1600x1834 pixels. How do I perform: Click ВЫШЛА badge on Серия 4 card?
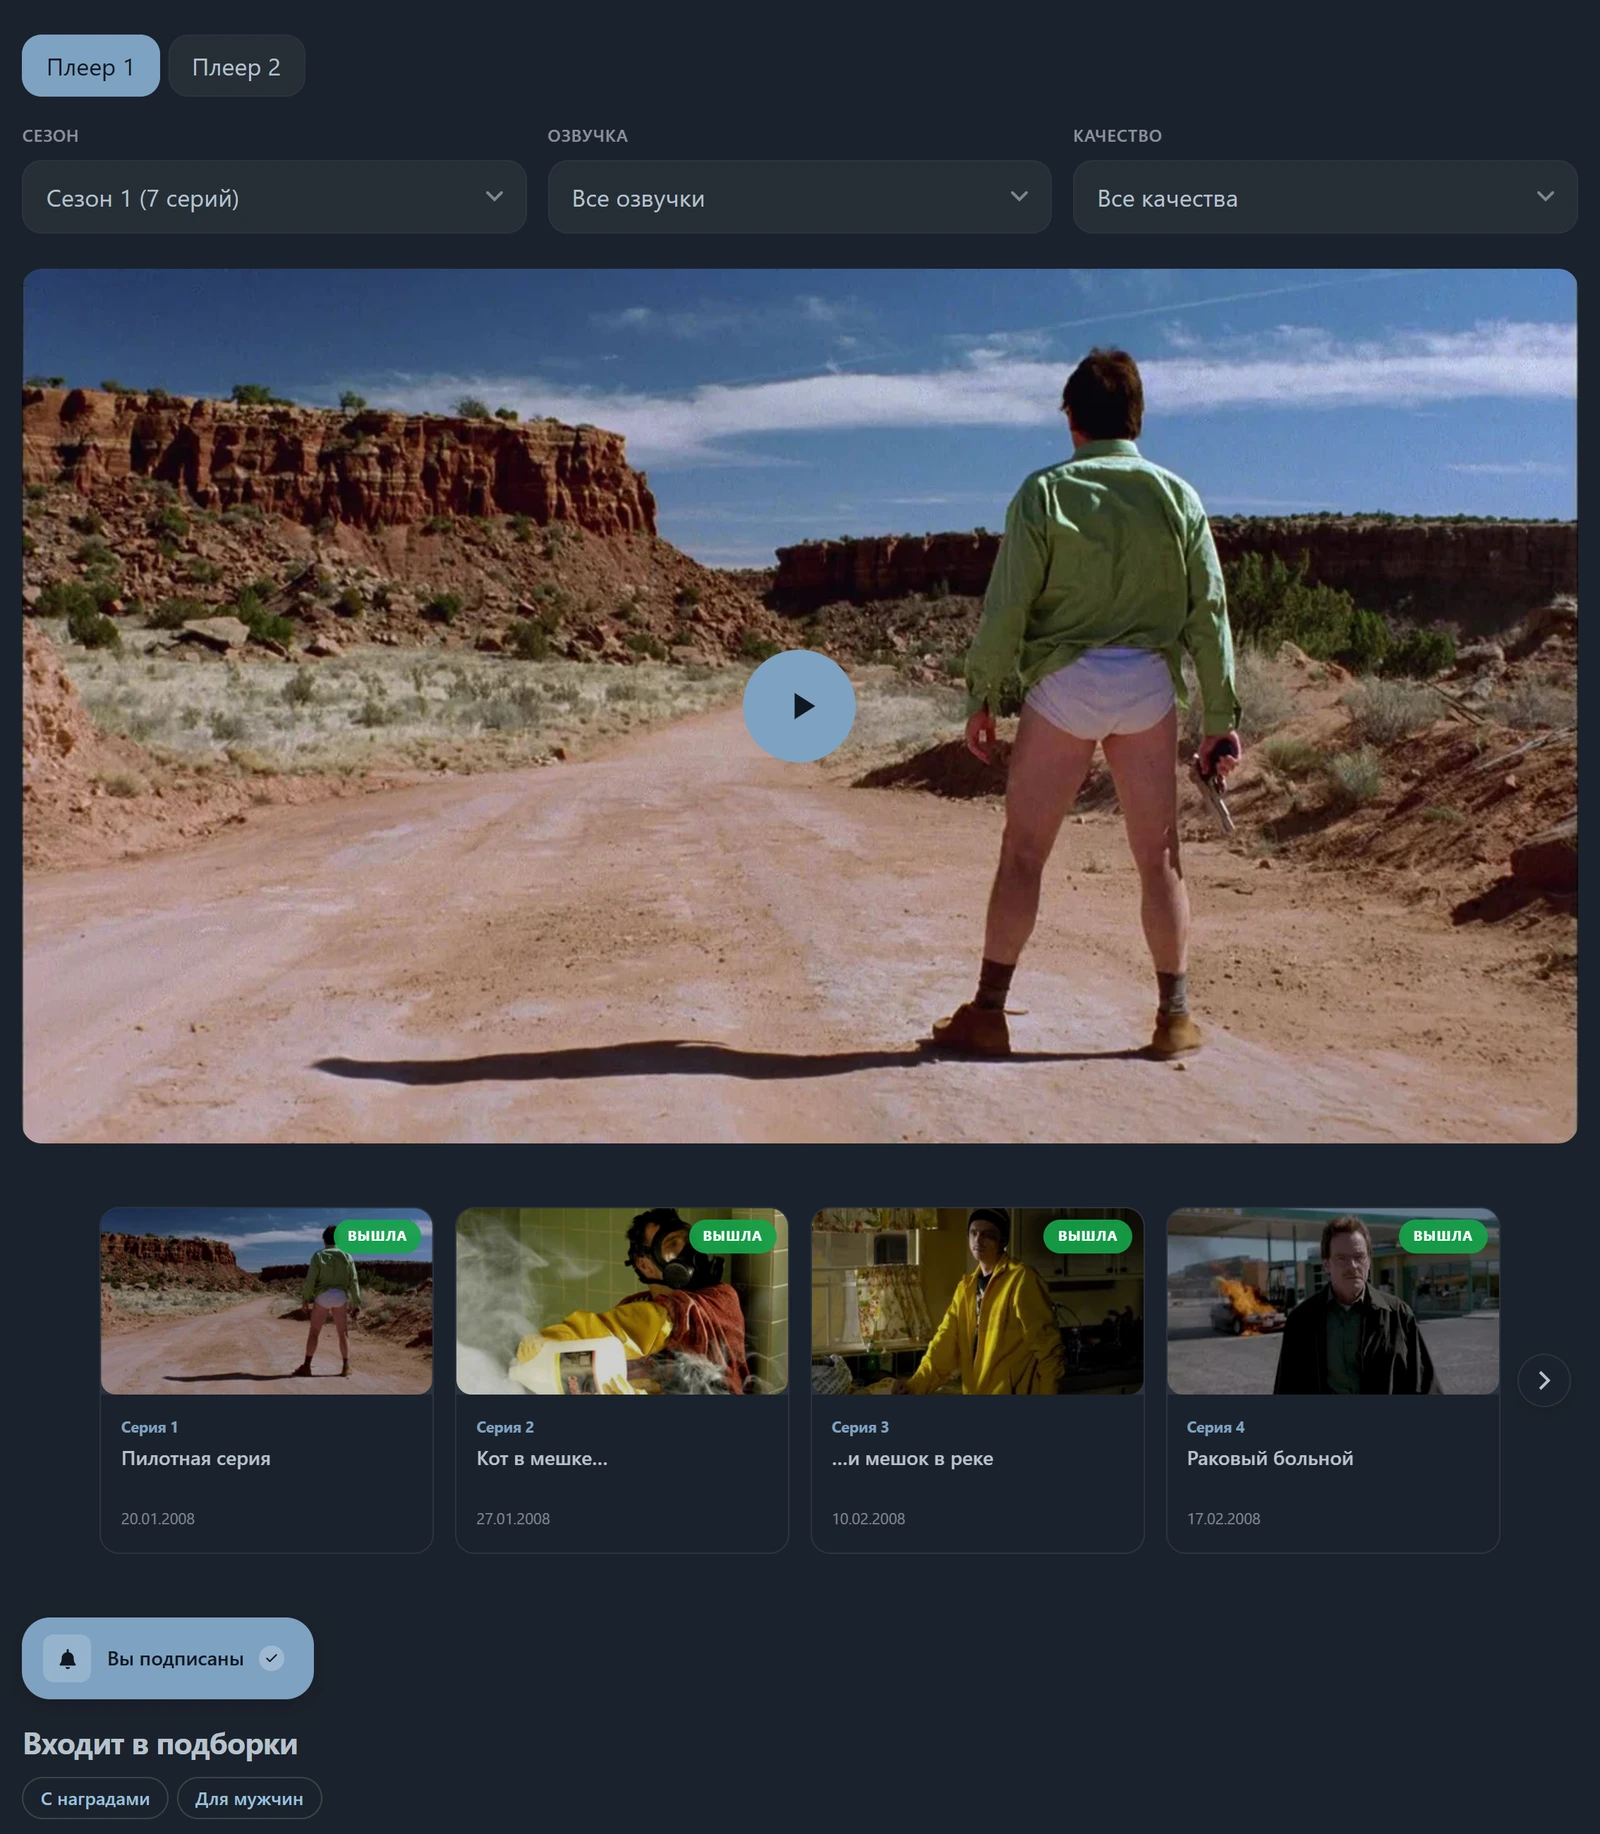[x=1443, y=1236]
